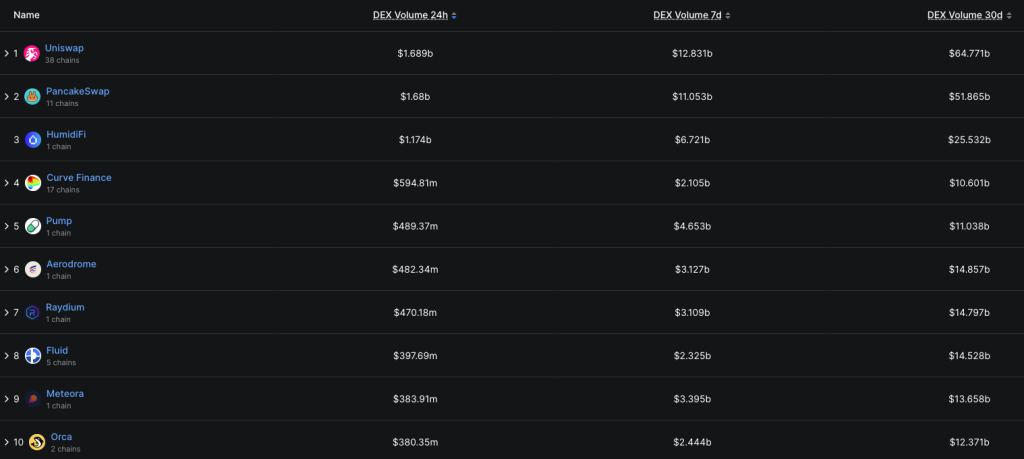This screenshot has height=459, width=1024.
Task: Click the Uniswap unicorn logo icon
Action: (x=32, y=53)
